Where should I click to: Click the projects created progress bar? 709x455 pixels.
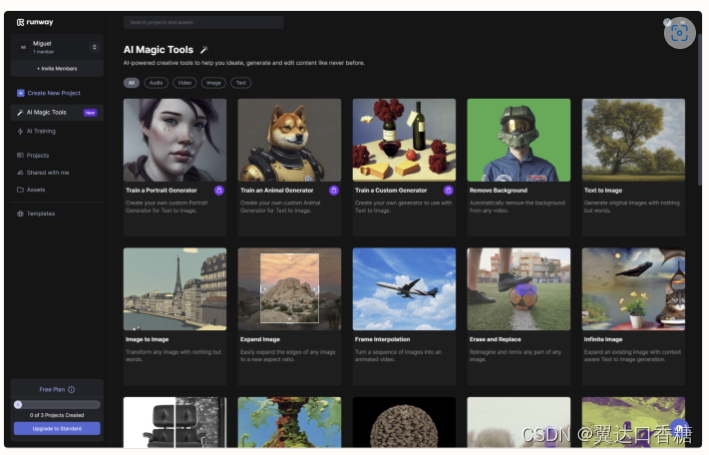[x=57, y=405]
